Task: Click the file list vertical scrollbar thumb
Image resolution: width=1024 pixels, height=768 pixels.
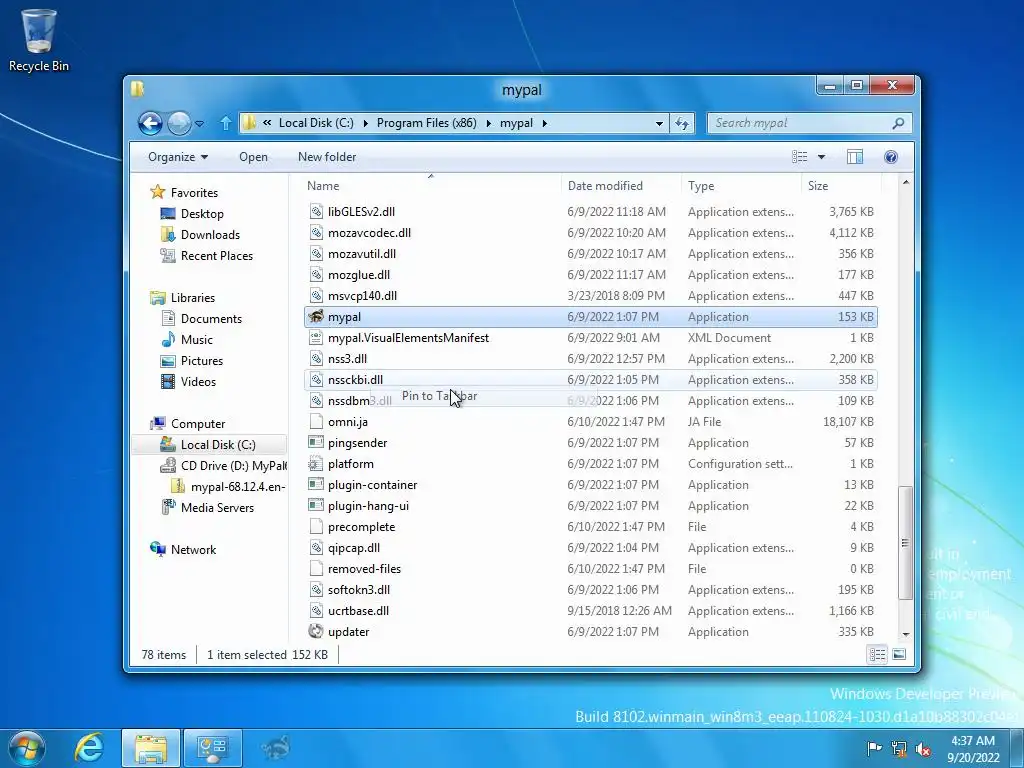Action: [905, 543]
